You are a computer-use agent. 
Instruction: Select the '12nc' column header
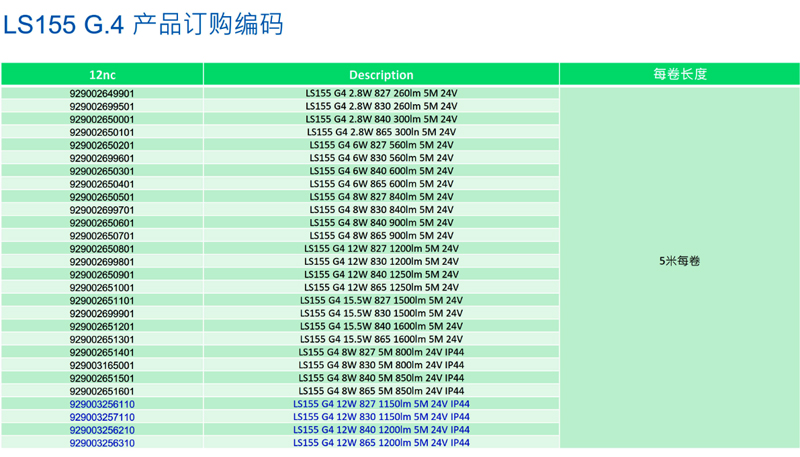102,74
